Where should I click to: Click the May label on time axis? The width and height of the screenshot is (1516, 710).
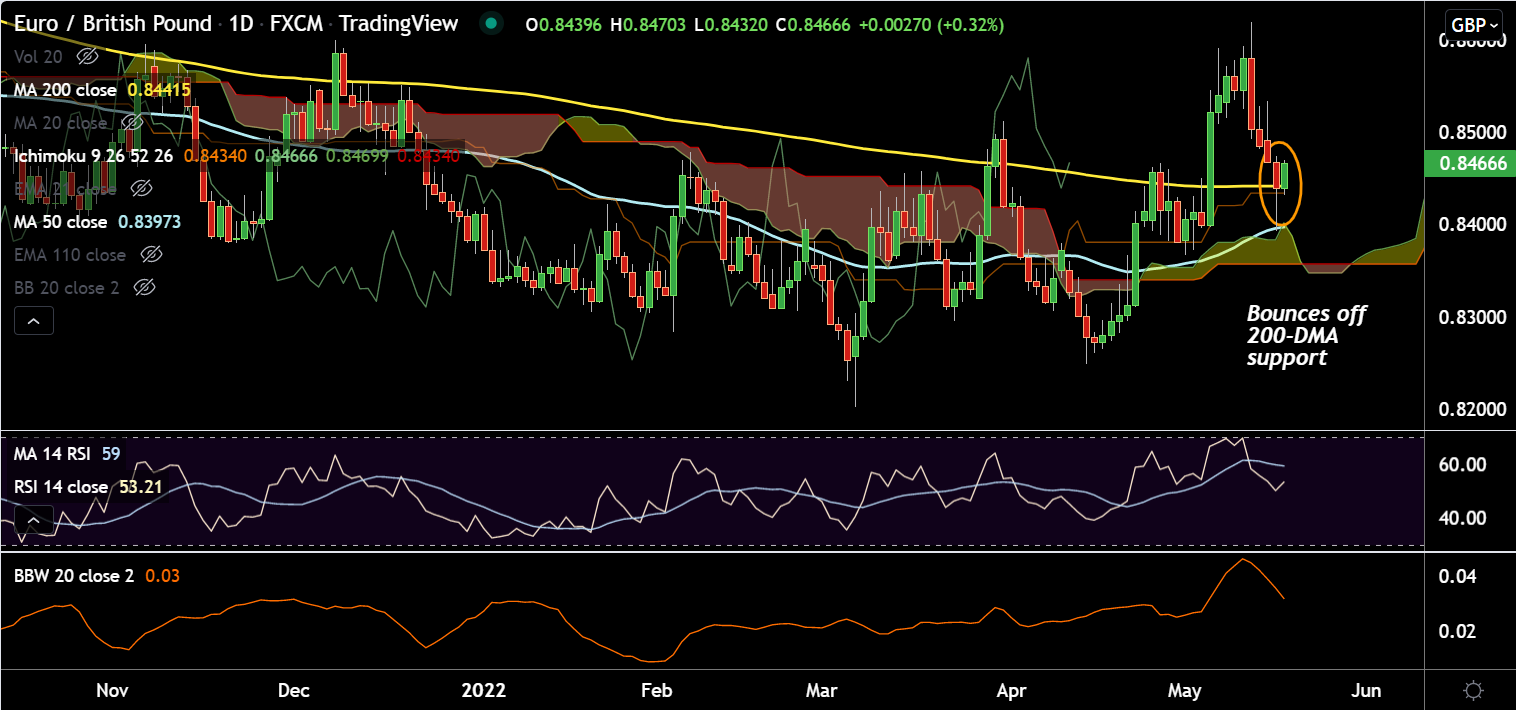pyautogui.click(x=1185, y=691)
